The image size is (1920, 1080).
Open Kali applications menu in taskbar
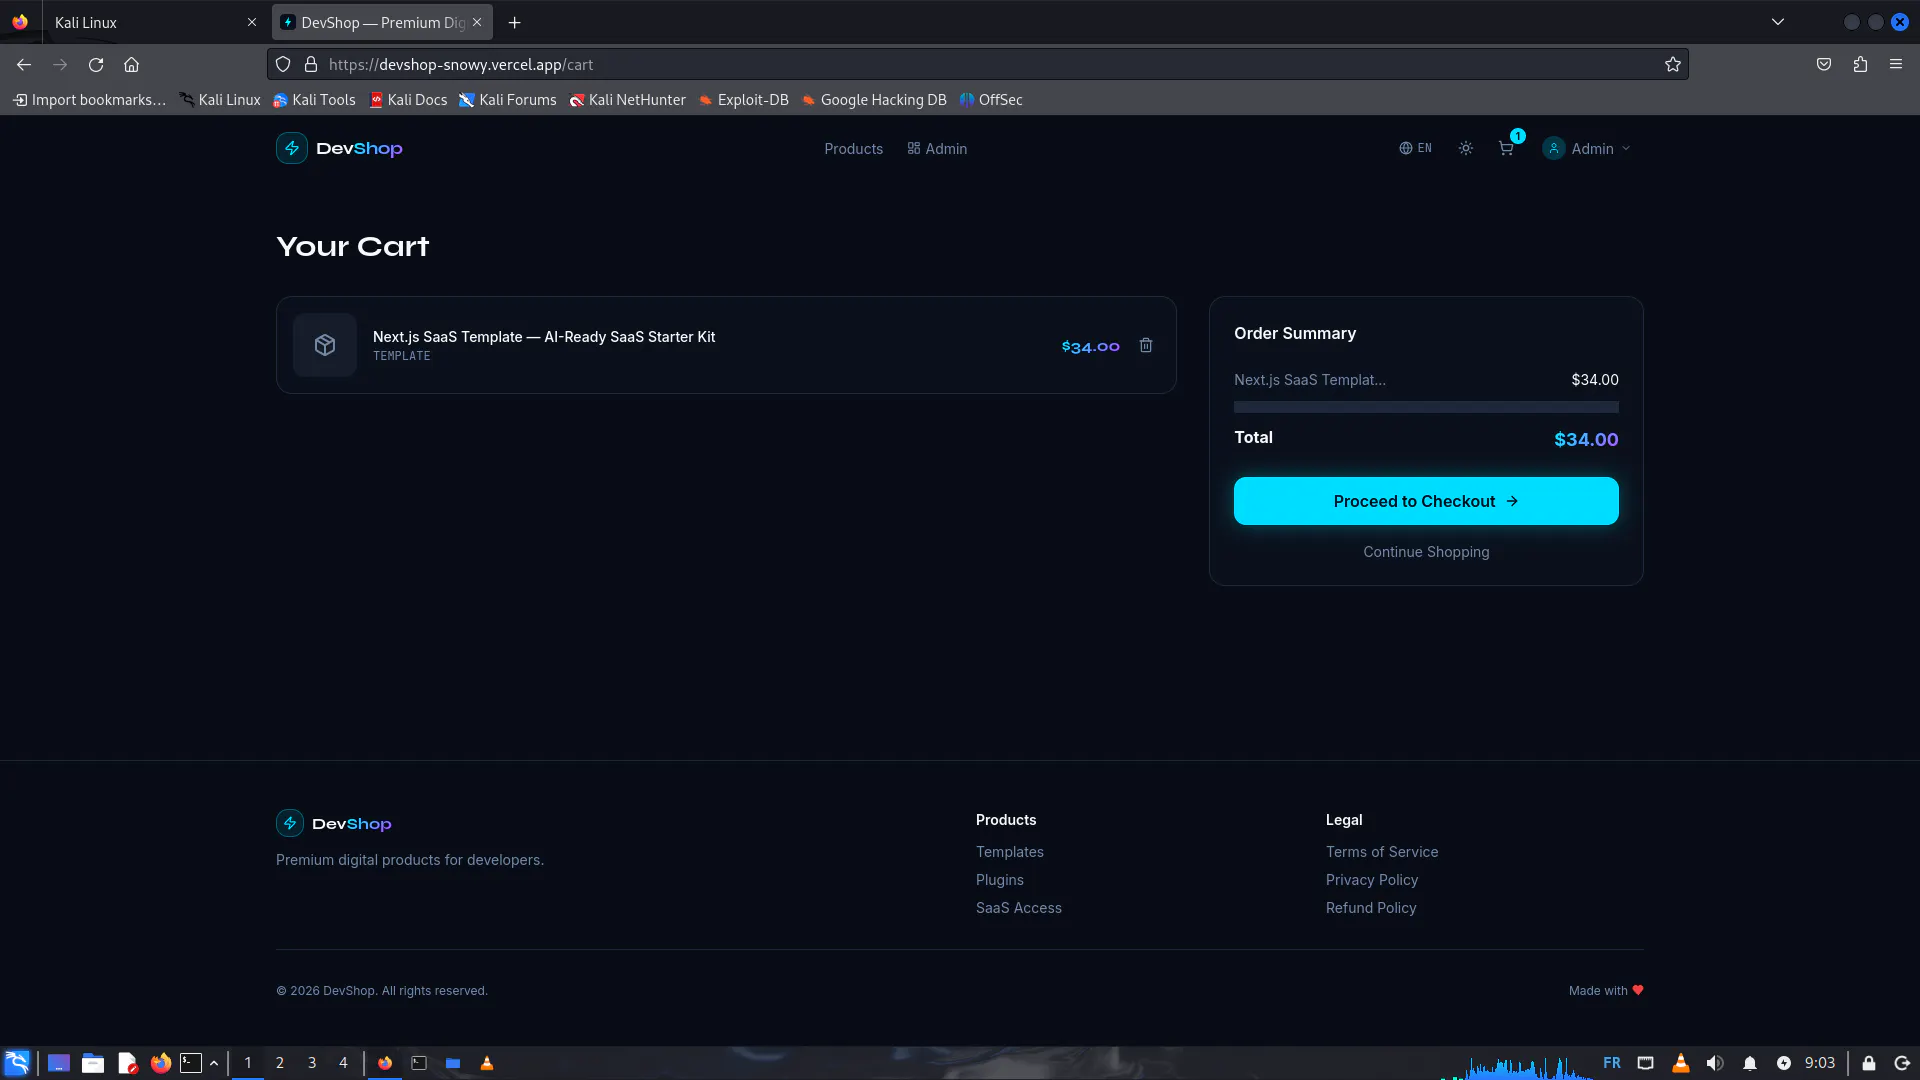click(17, 1063)
